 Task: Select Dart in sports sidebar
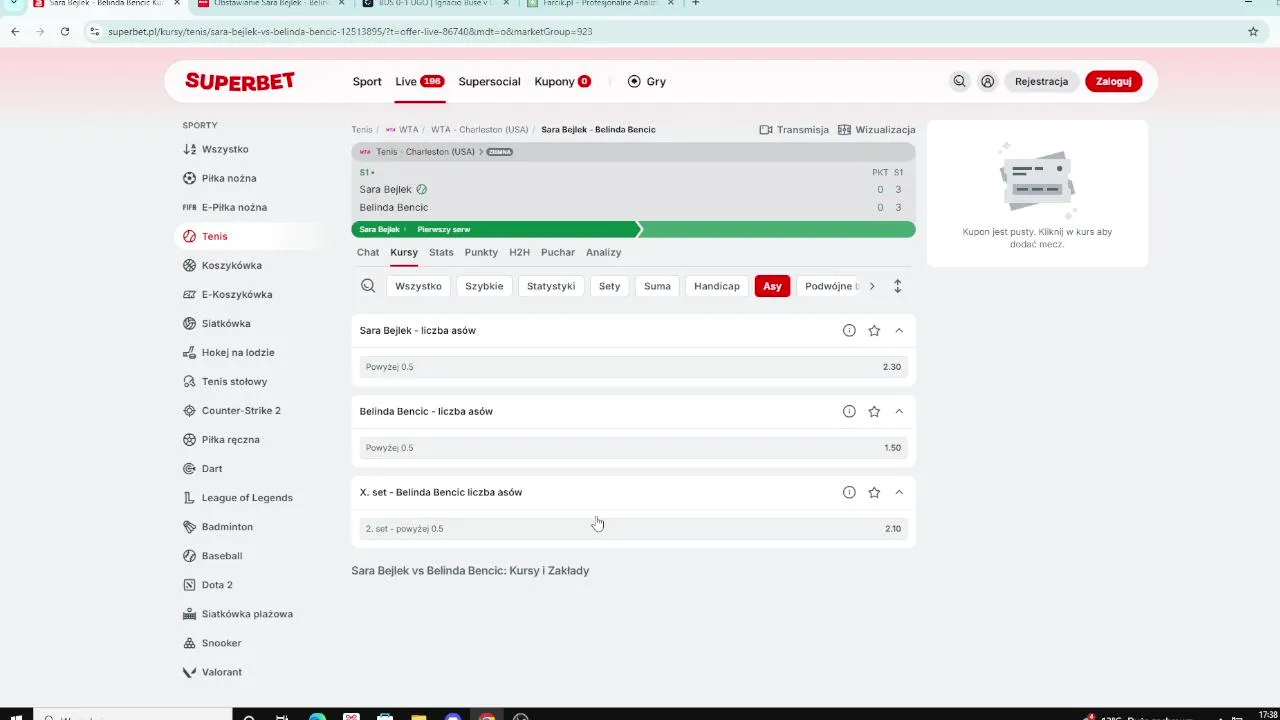(x=212, y=468)
